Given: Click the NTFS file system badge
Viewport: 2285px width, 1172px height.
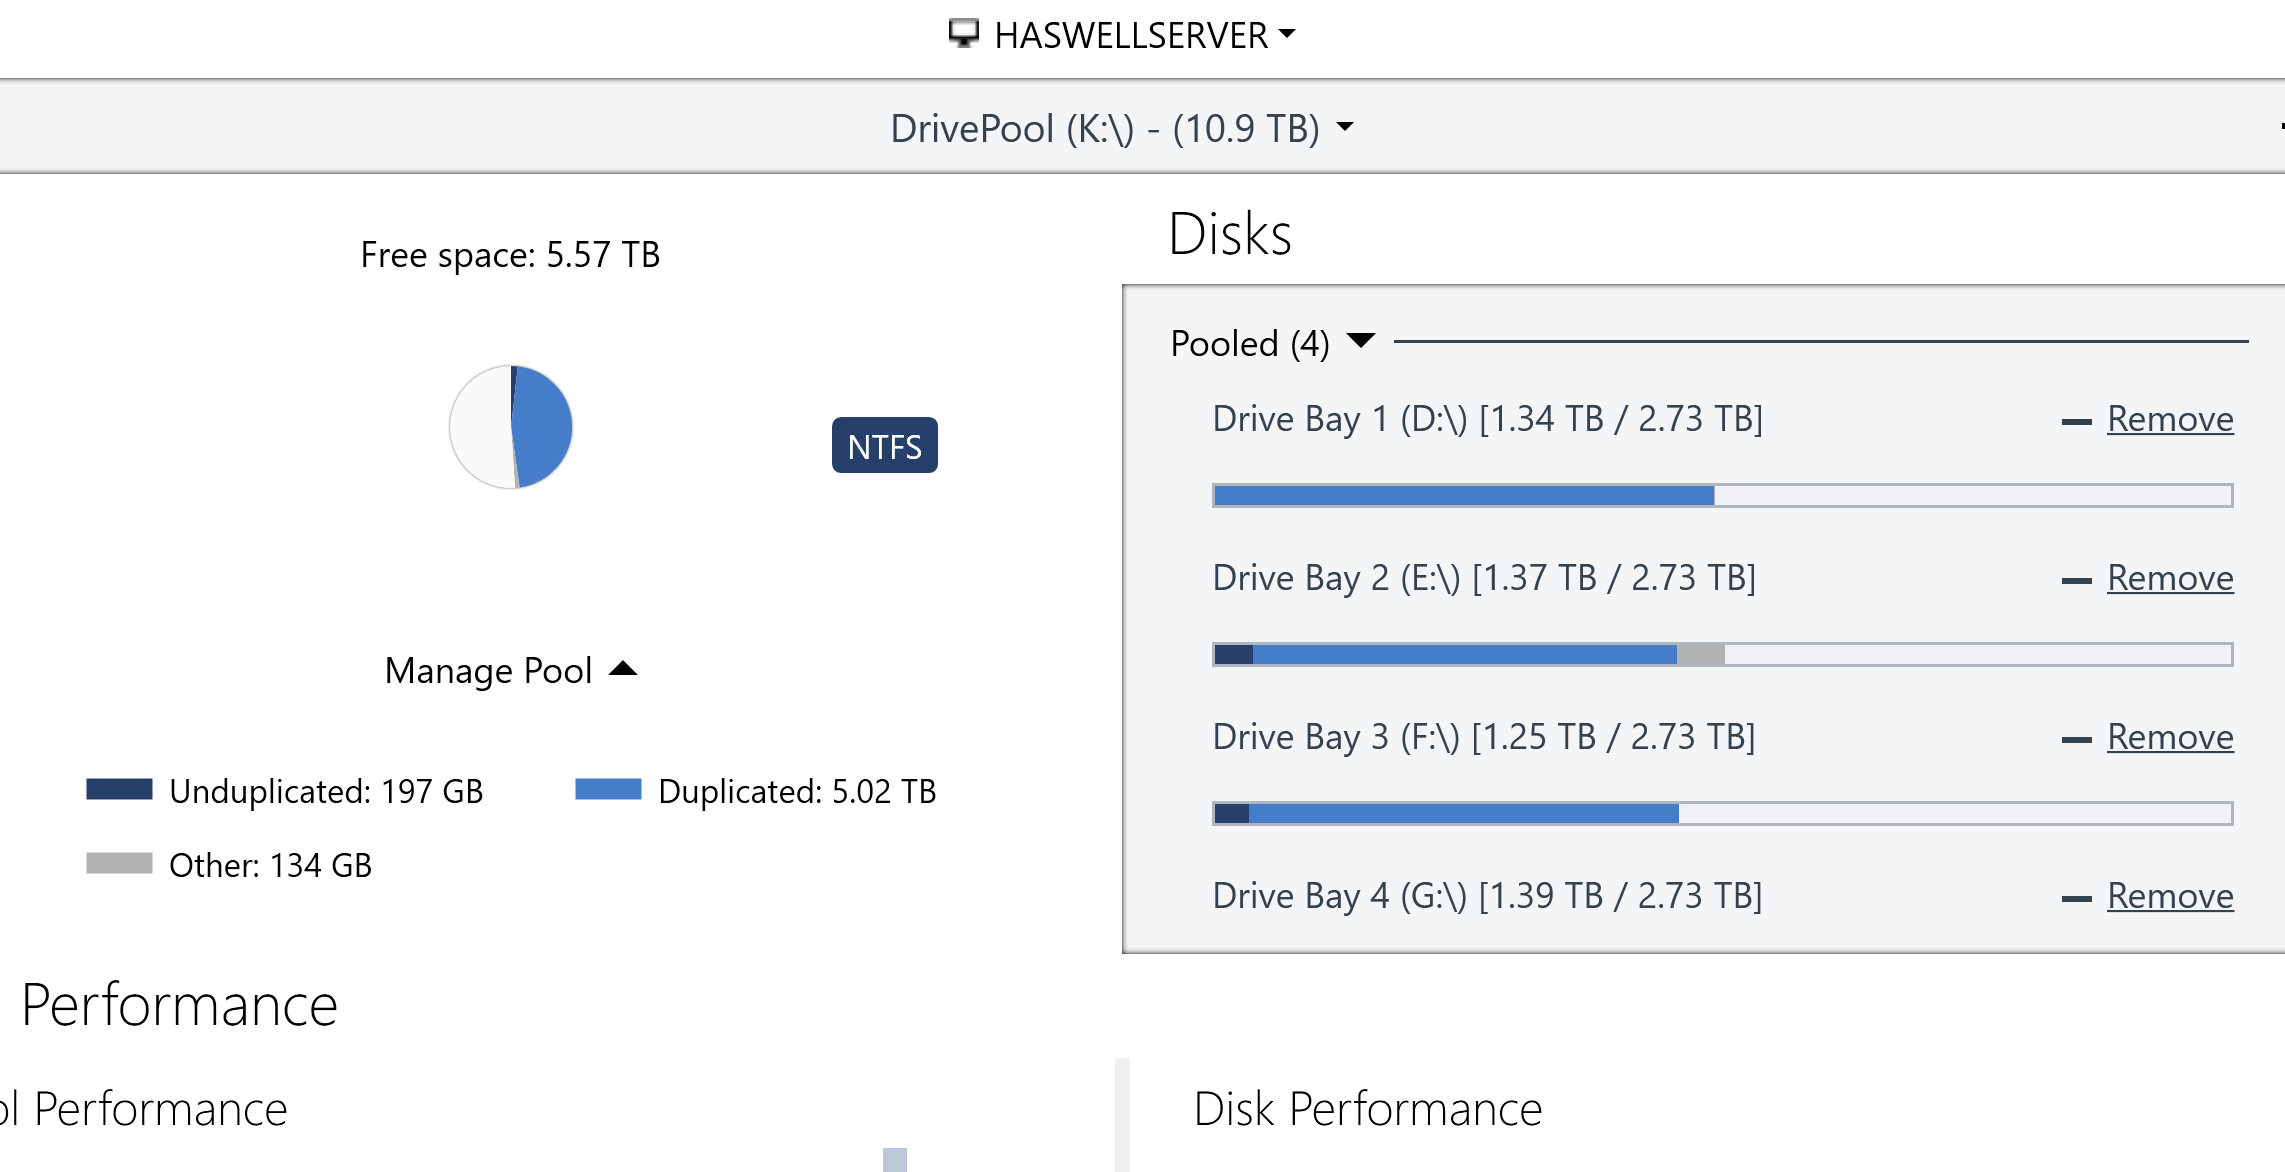Looking at the screenshot, I should point(885,446).
